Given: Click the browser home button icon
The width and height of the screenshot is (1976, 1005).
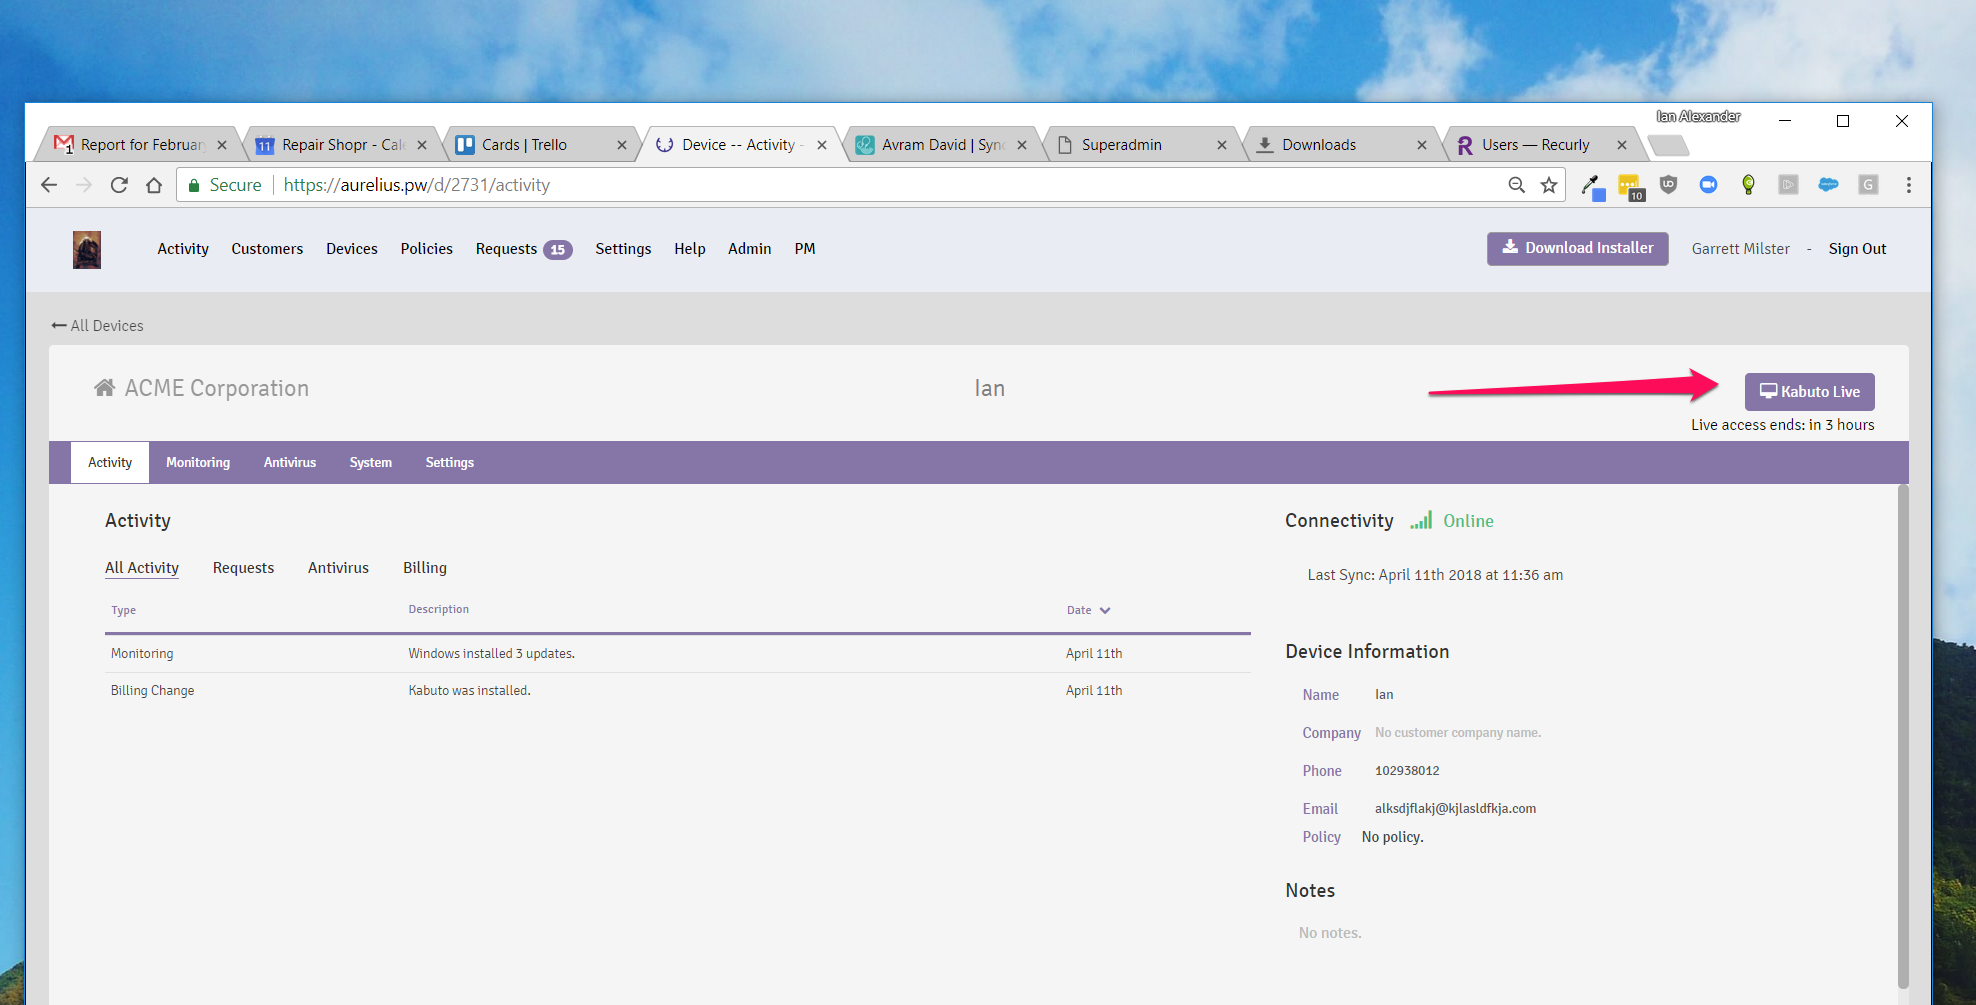Looking at the screenshot, I should 154,185.
